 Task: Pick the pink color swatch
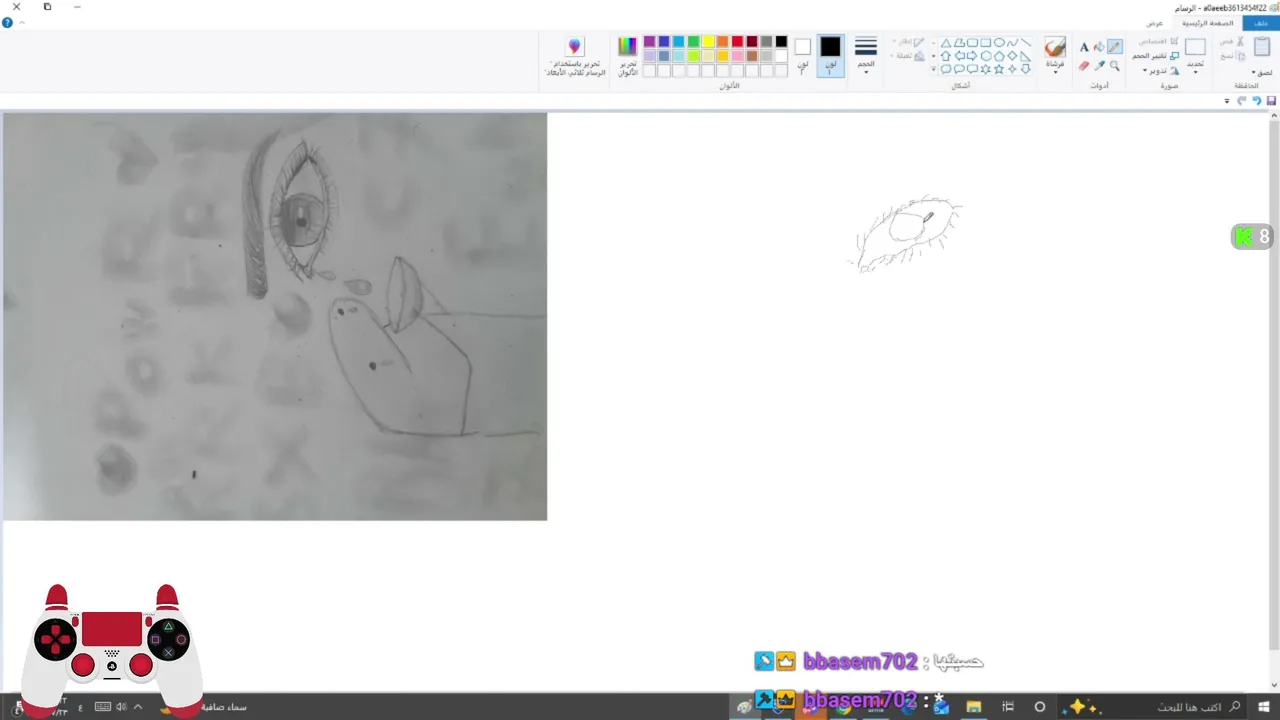coord(737,56)
